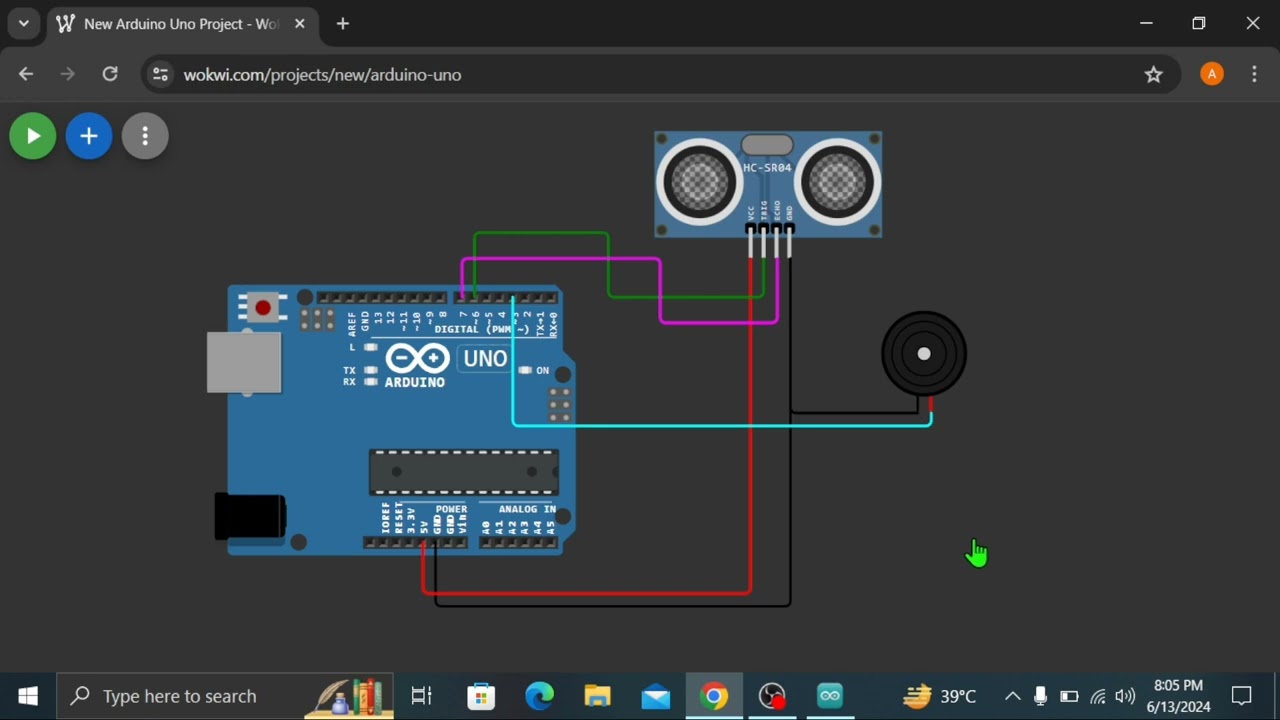Screen dimensions: 1280x720
Task: Open a new browser tab
Action: 343,24
